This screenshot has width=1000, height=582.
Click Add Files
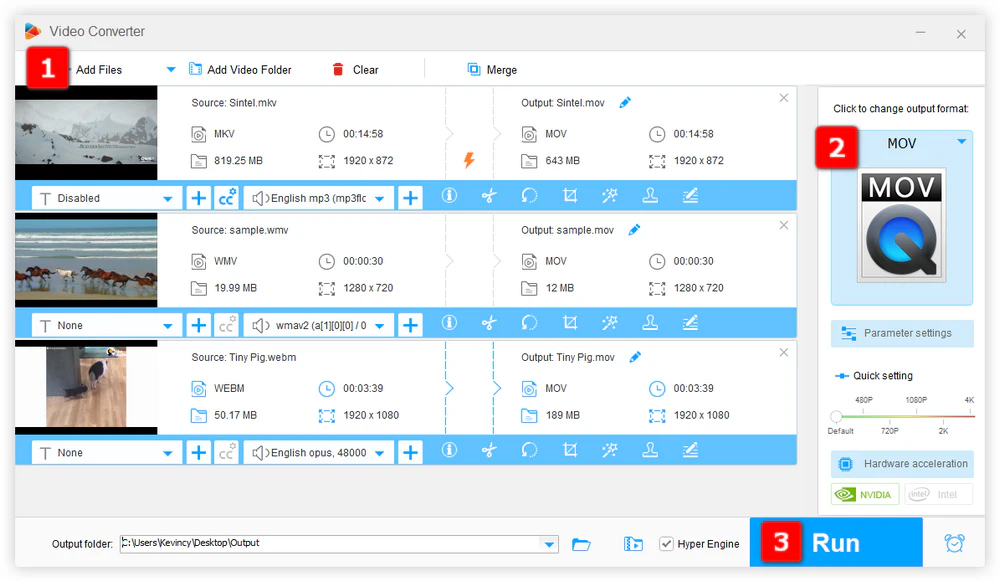pos(99,69)
